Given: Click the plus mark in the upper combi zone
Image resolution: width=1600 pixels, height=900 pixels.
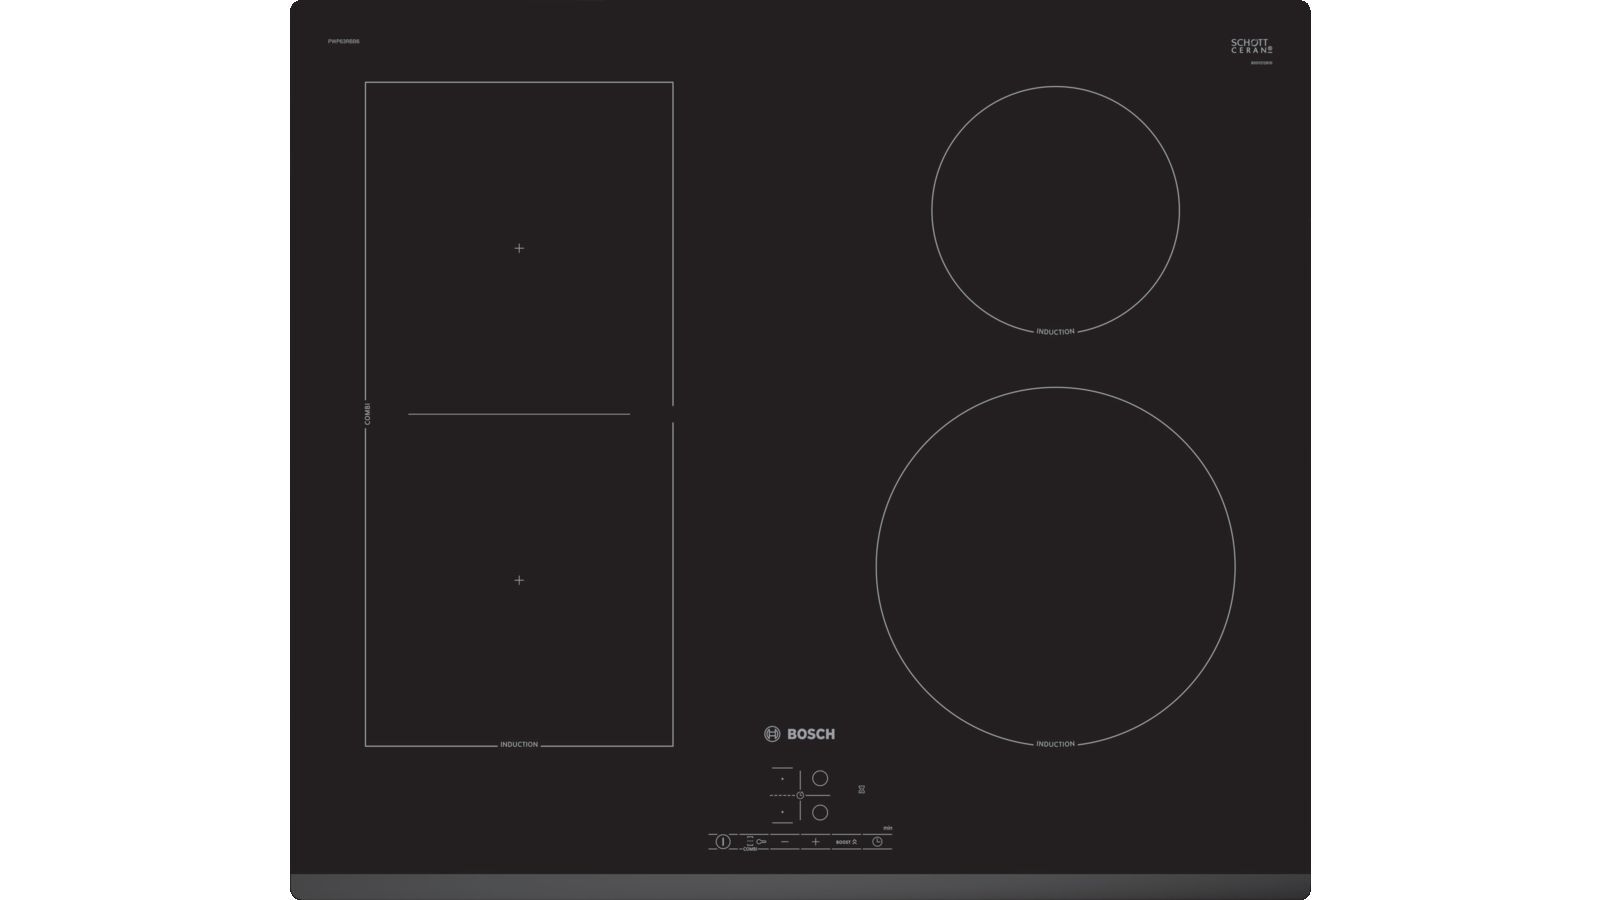Looking at the screenshot, I should pyautogui.click(x=519, y=248).
